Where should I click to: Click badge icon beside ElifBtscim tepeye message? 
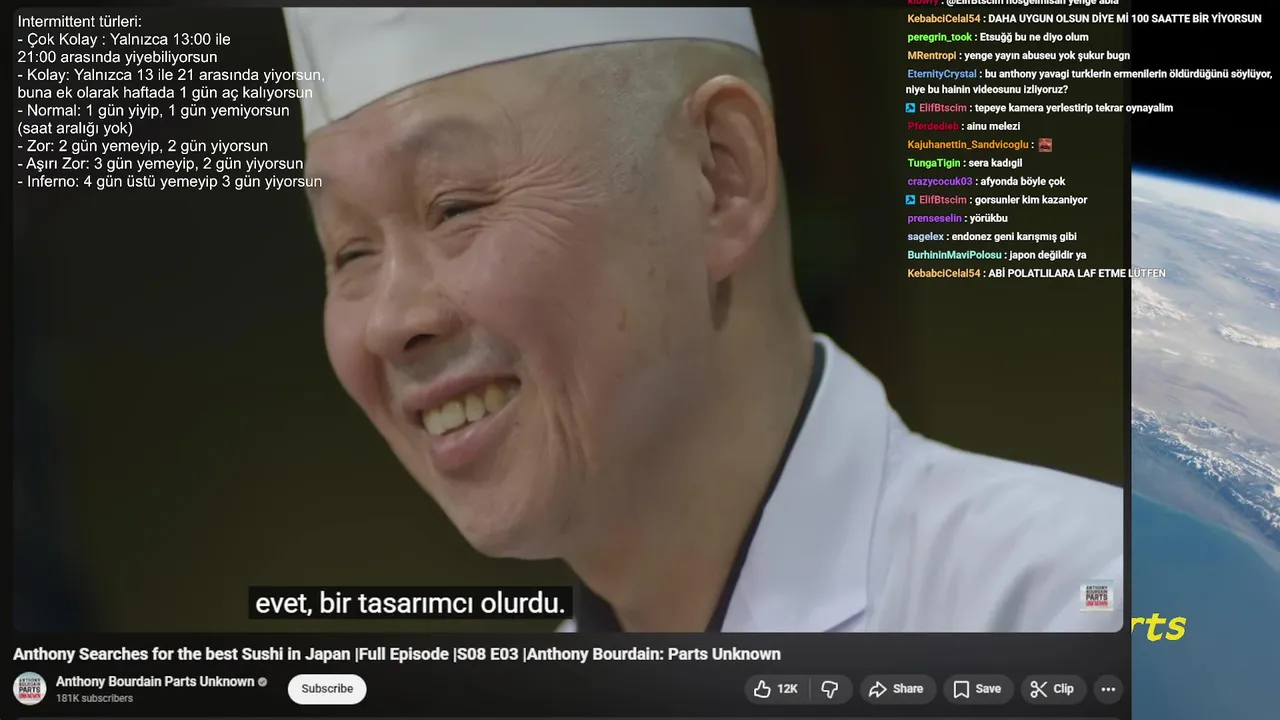(x=911, y=108)
